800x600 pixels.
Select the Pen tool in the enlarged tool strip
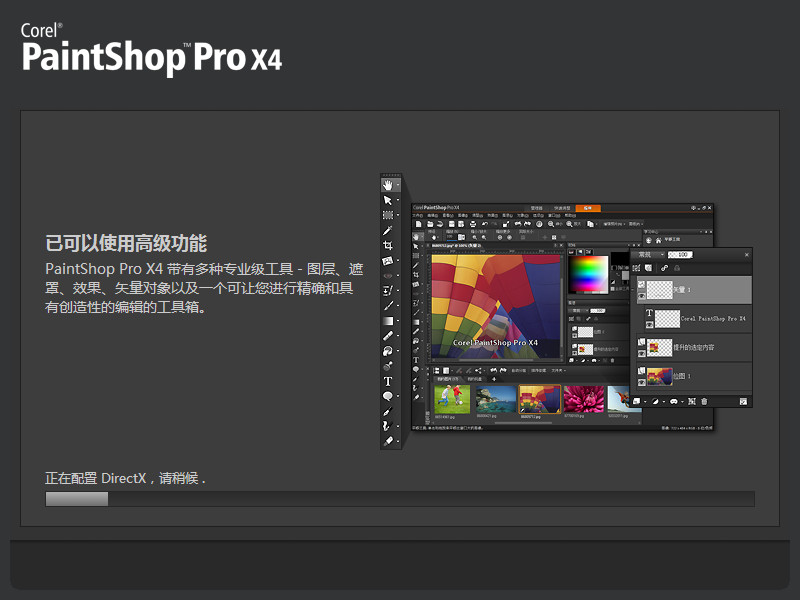pos(388,411)
